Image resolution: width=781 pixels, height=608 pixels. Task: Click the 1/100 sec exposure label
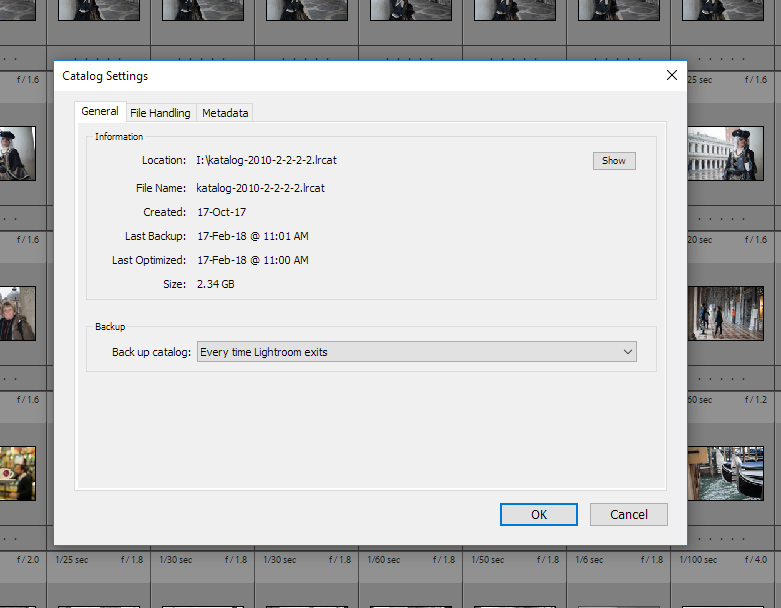[698, 560]
